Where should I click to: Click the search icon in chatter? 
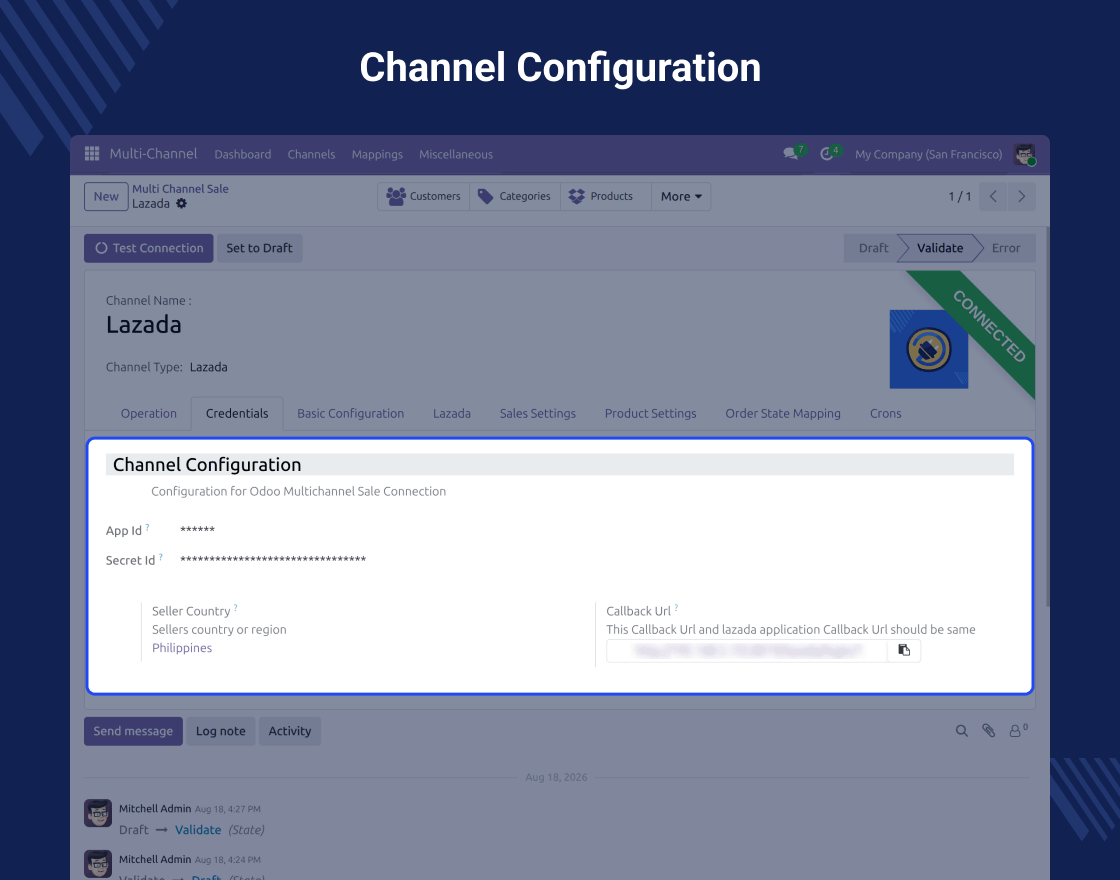961,731
